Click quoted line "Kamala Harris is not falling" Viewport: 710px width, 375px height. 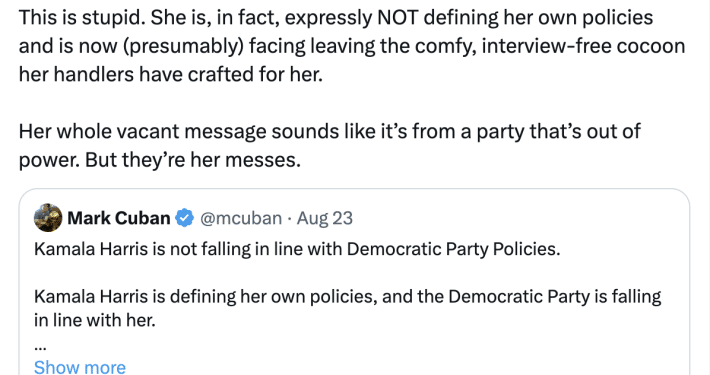point(297,249)
